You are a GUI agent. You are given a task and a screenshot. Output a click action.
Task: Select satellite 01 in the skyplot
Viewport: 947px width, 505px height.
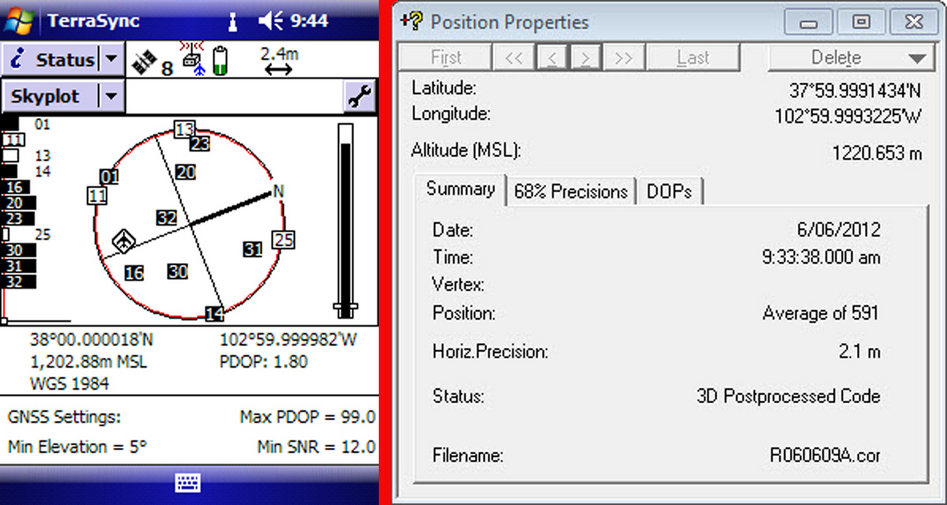(109, 177)
